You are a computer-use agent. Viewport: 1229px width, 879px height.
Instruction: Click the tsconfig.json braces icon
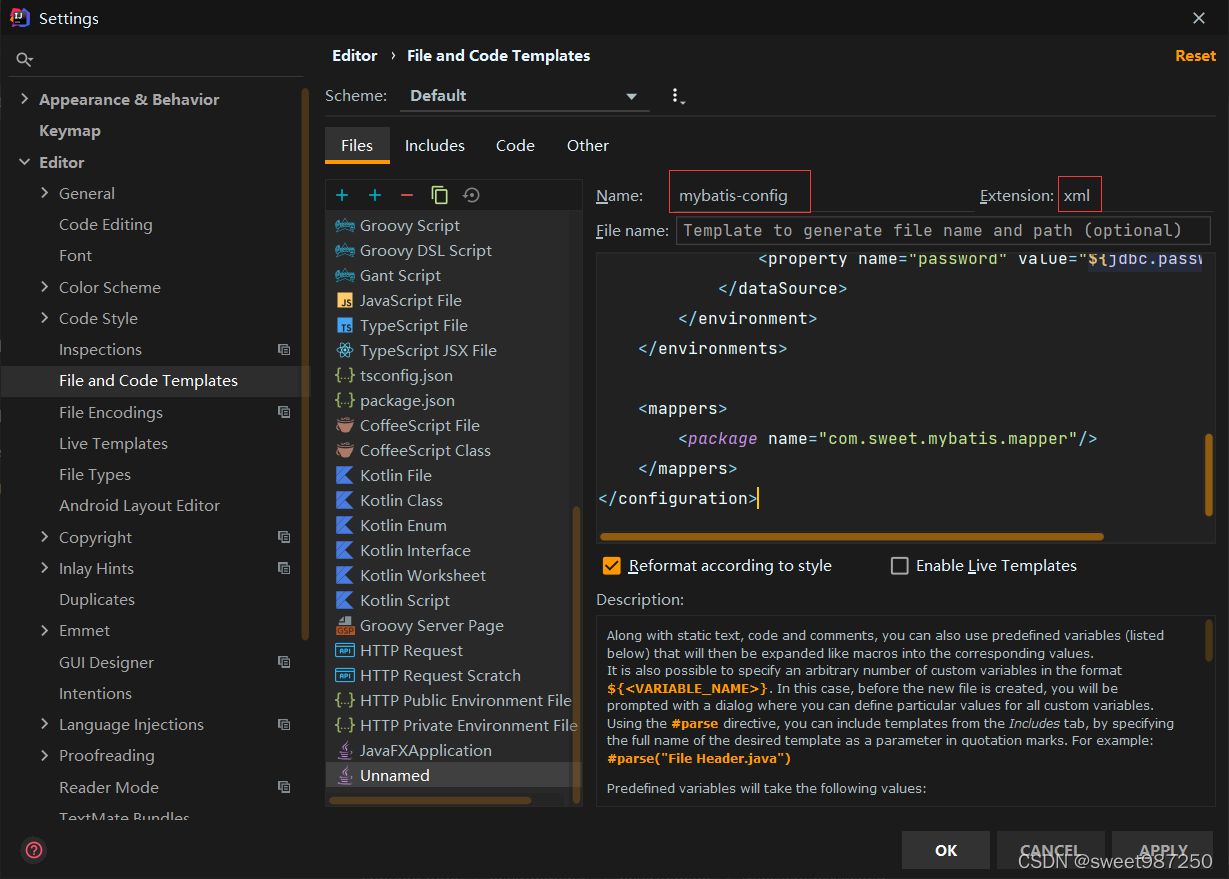345,375
